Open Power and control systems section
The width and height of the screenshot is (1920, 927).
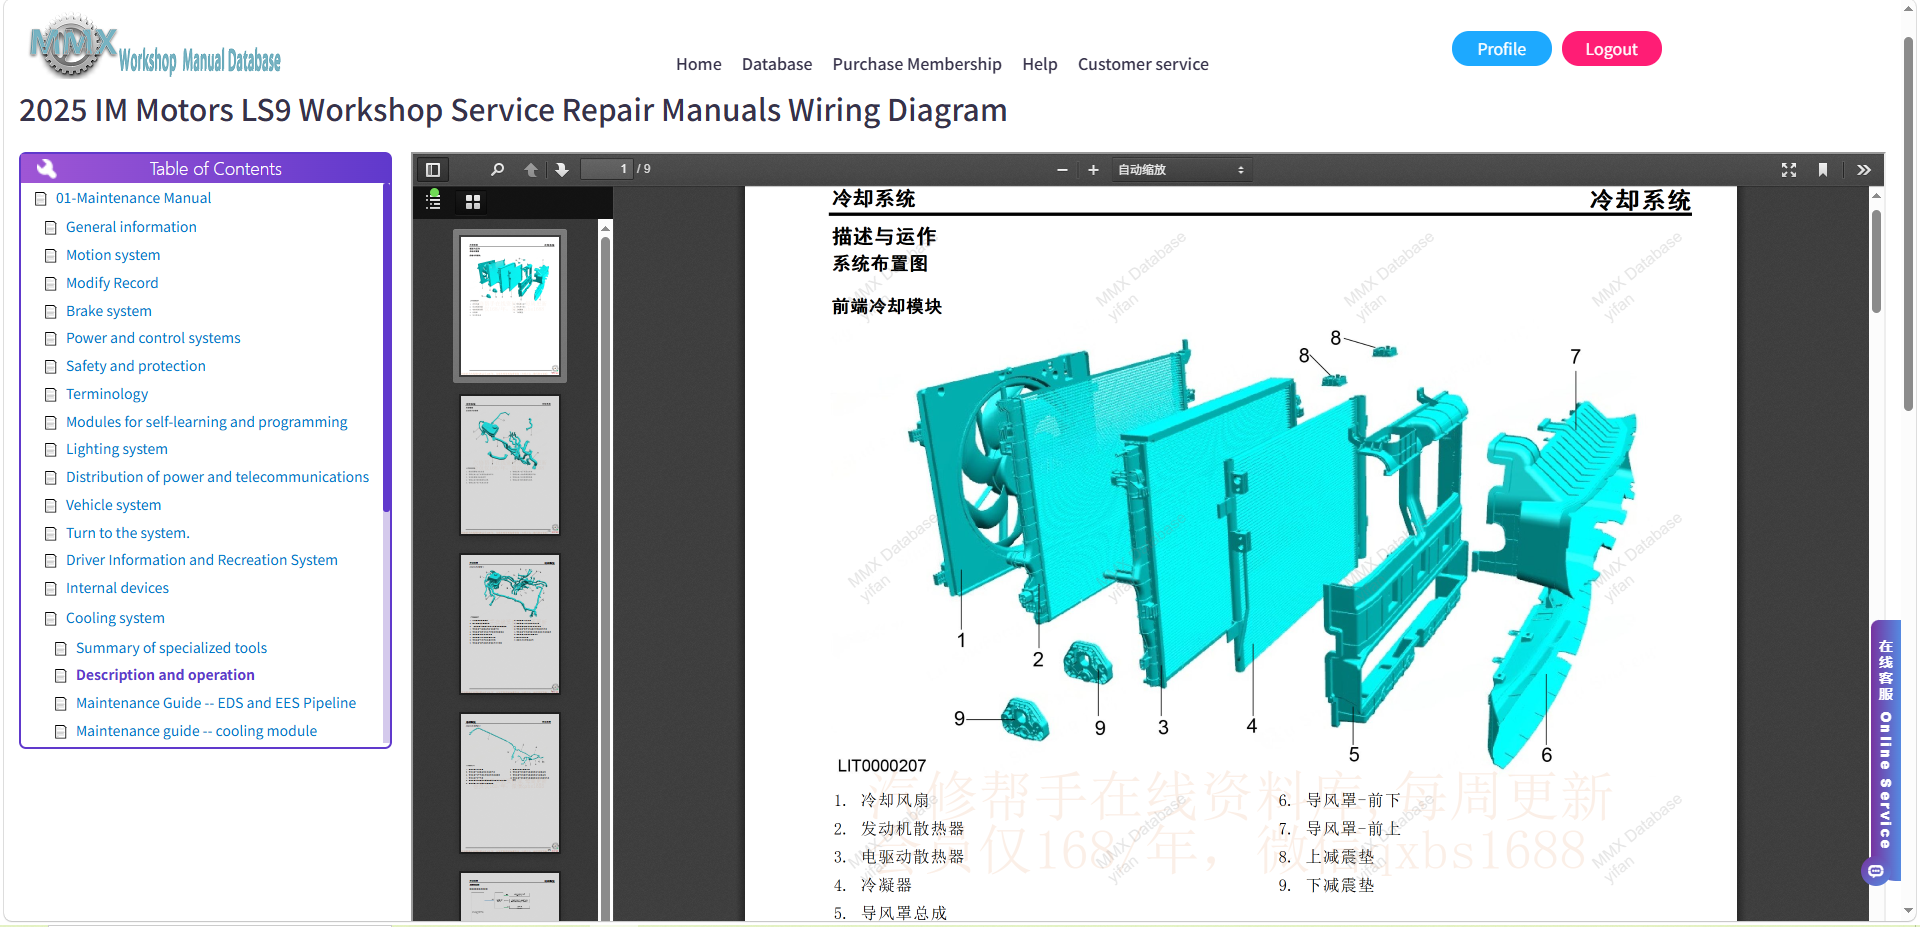coord(153,338)
